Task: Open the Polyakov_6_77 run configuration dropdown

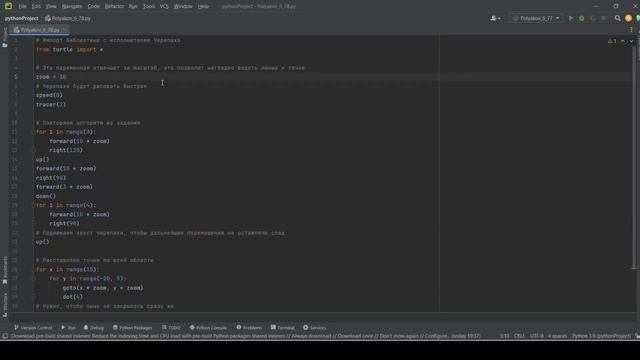Action: pyautogui.click(x=536, y=18)
